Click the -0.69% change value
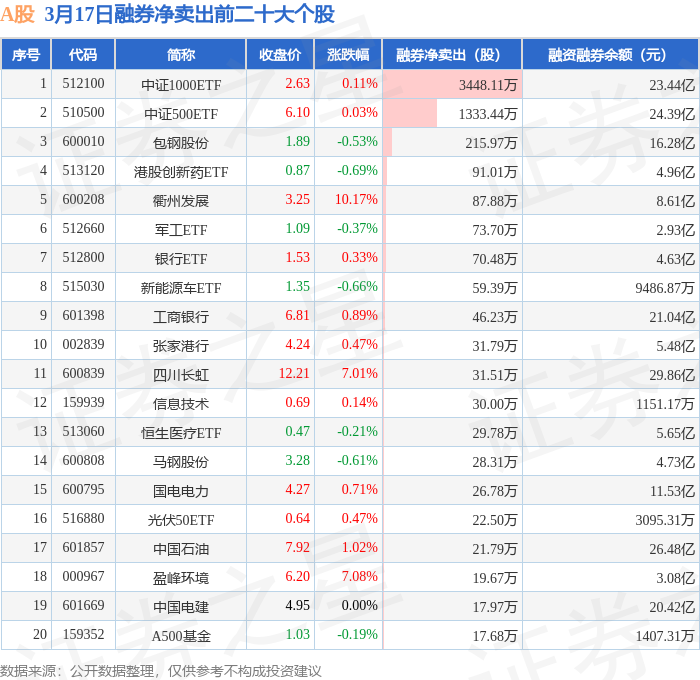 pos(357,171)
